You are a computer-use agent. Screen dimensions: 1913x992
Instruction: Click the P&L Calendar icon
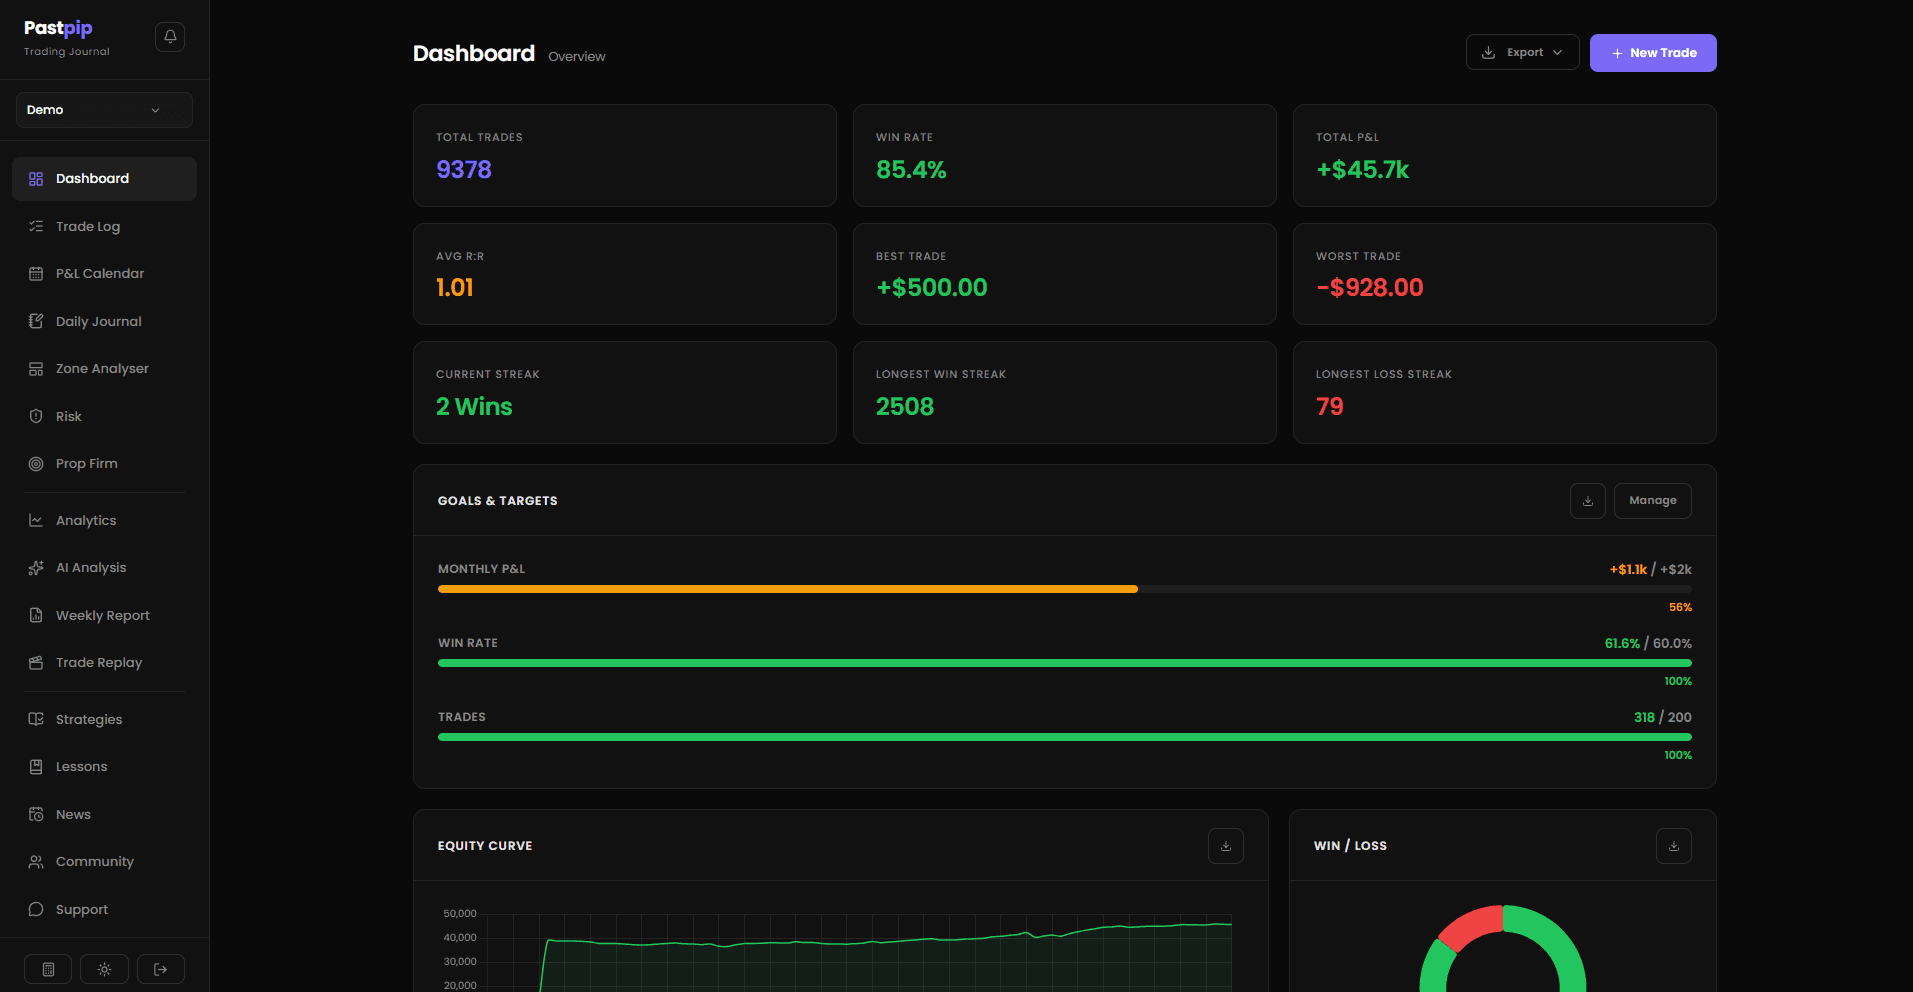tap(36, 274)
